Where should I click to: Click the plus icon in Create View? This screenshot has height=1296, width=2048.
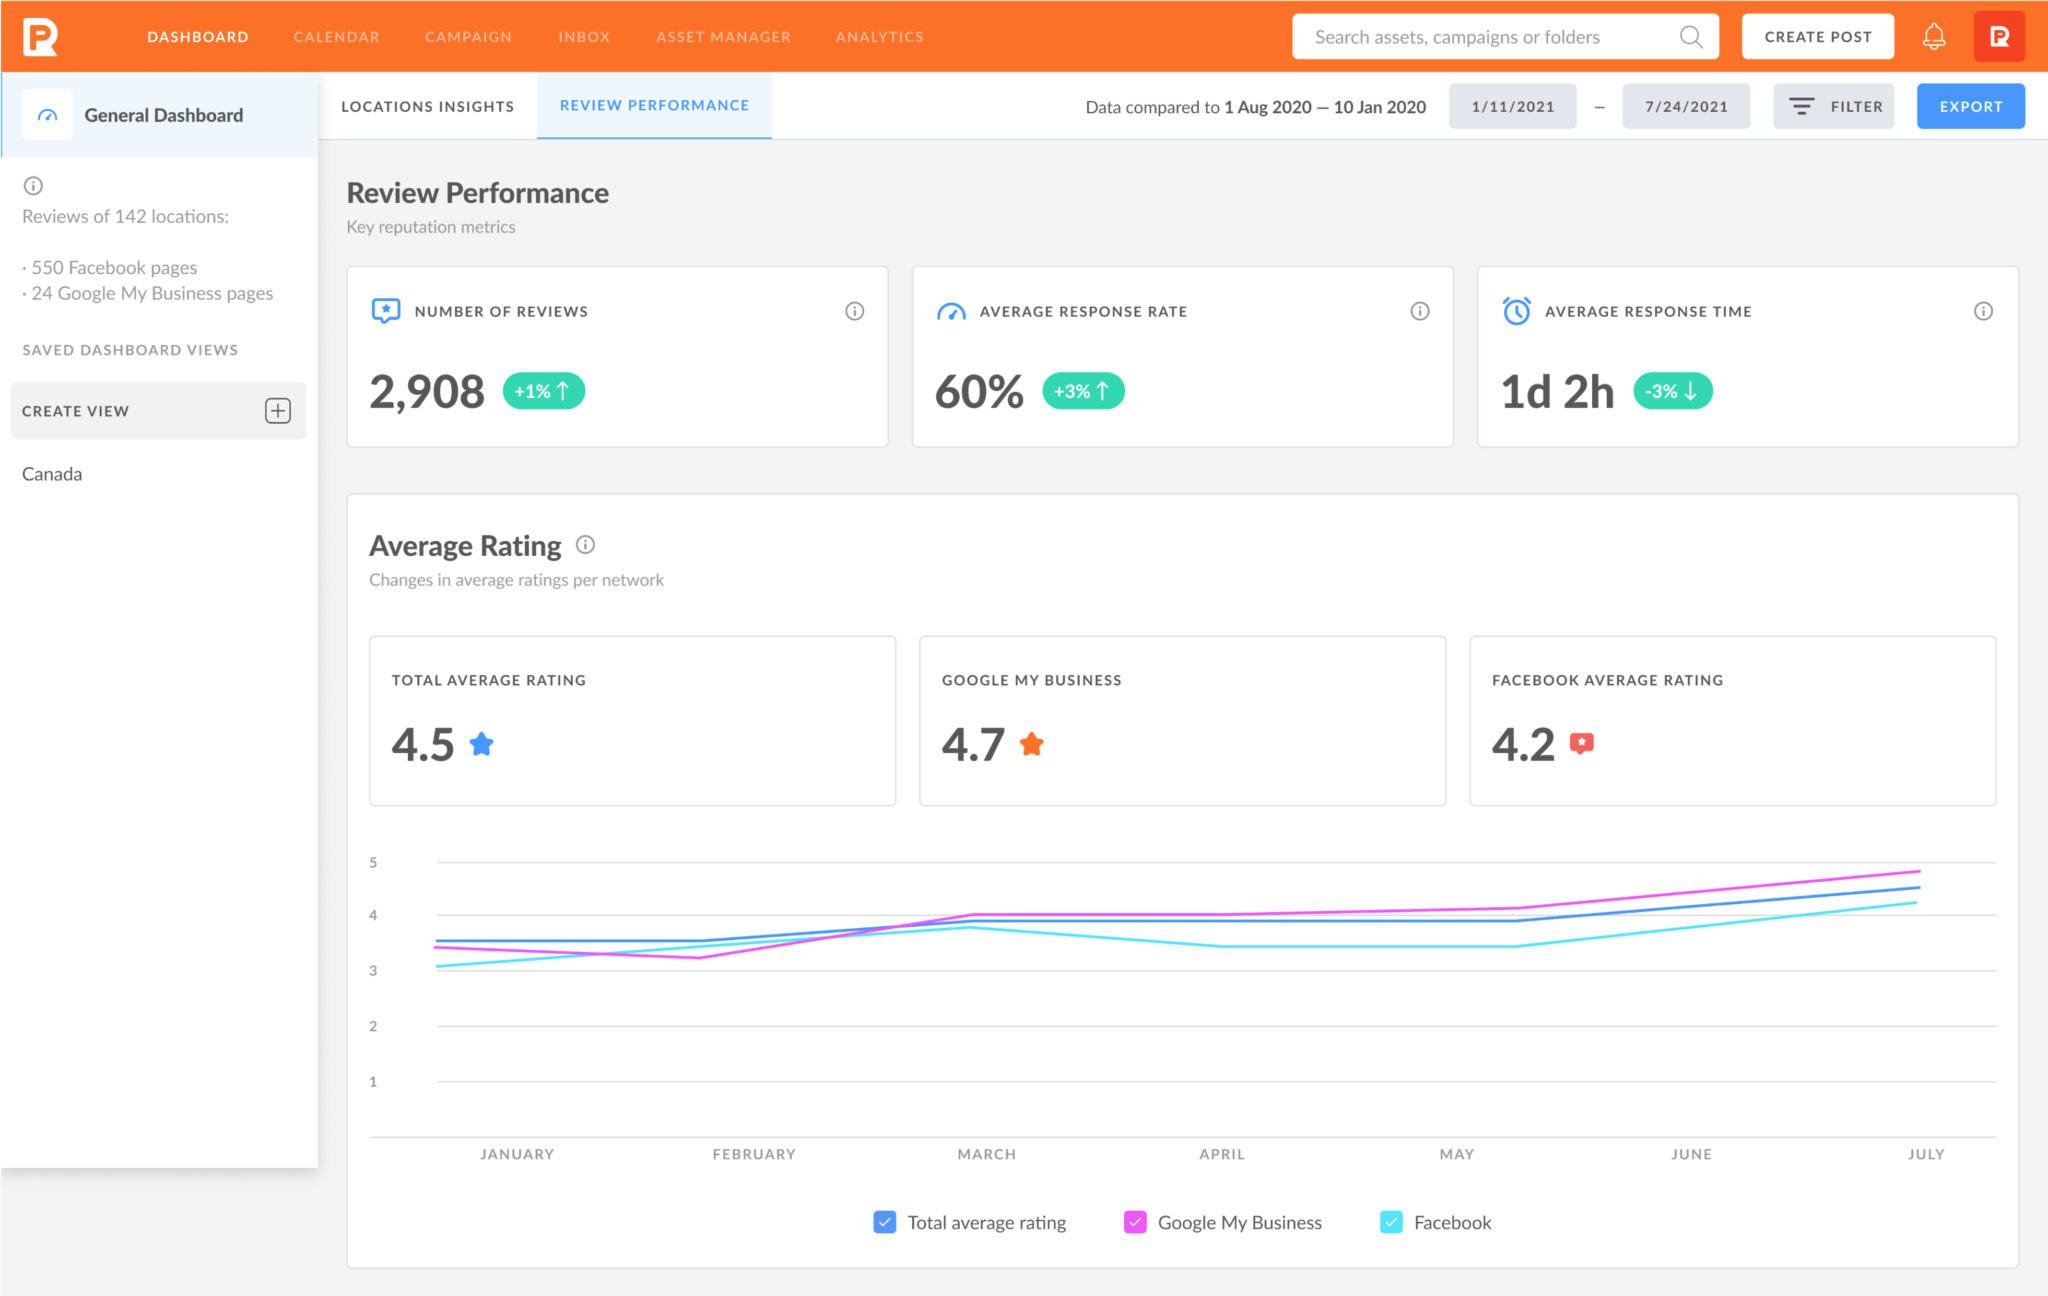(x=277, y=411)
